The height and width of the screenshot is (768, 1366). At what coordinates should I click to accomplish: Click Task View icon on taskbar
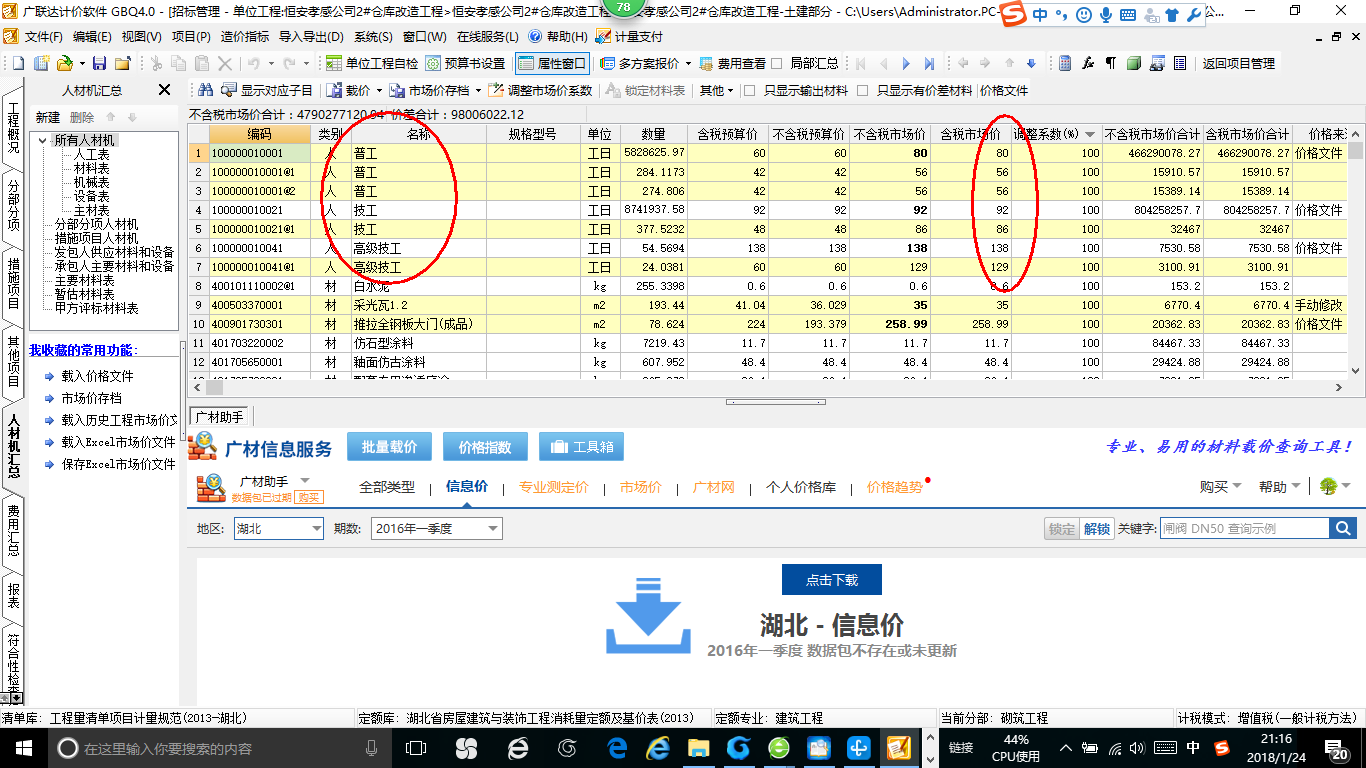(x=415, y=747)
